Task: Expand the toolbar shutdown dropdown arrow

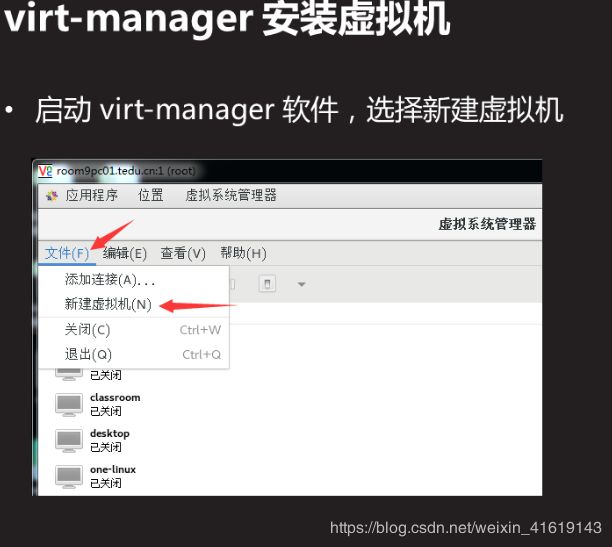Action: click(x=301, y=284)
